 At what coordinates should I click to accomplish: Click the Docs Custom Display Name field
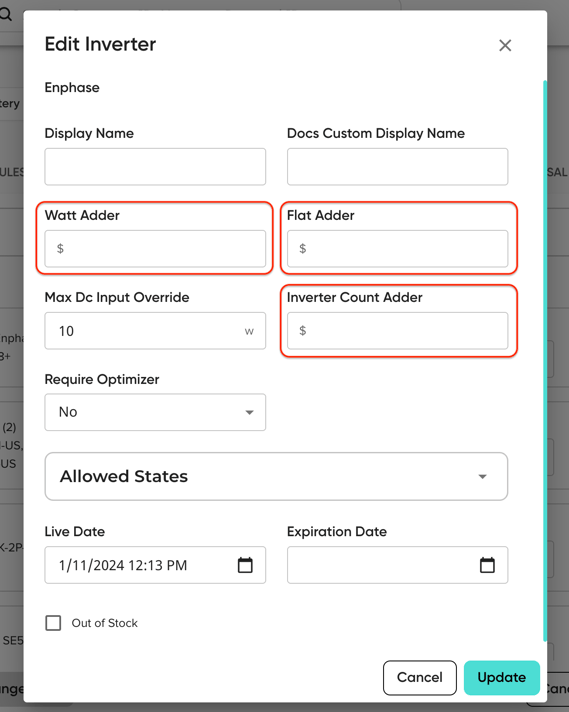397,167
